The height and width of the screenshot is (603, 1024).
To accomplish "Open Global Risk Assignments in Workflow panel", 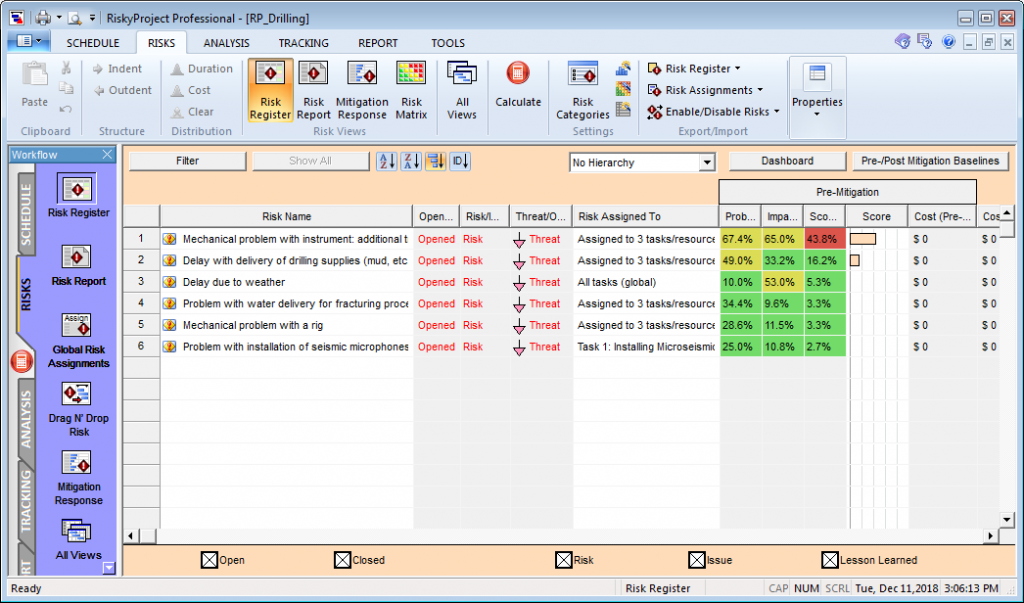I will (78, 340).
